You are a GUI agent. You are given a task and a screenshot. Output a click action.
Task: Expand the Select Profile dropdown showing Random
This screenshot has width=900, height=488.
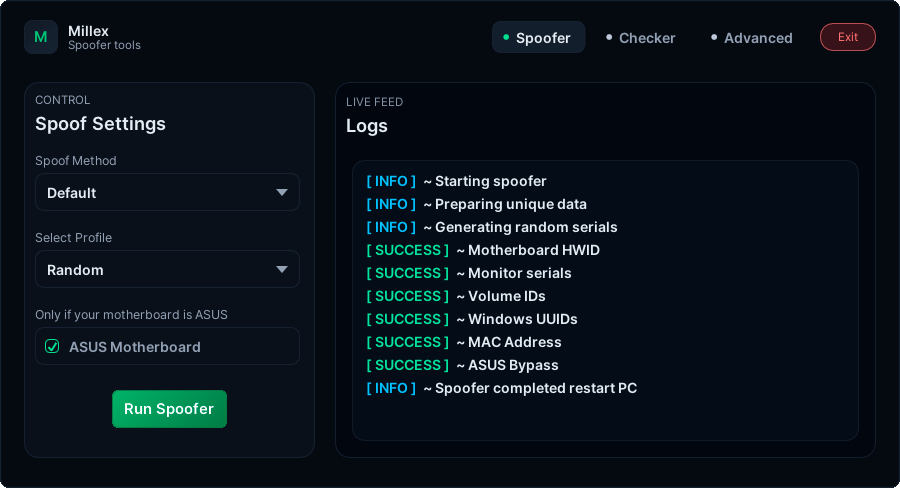point(166,269)
